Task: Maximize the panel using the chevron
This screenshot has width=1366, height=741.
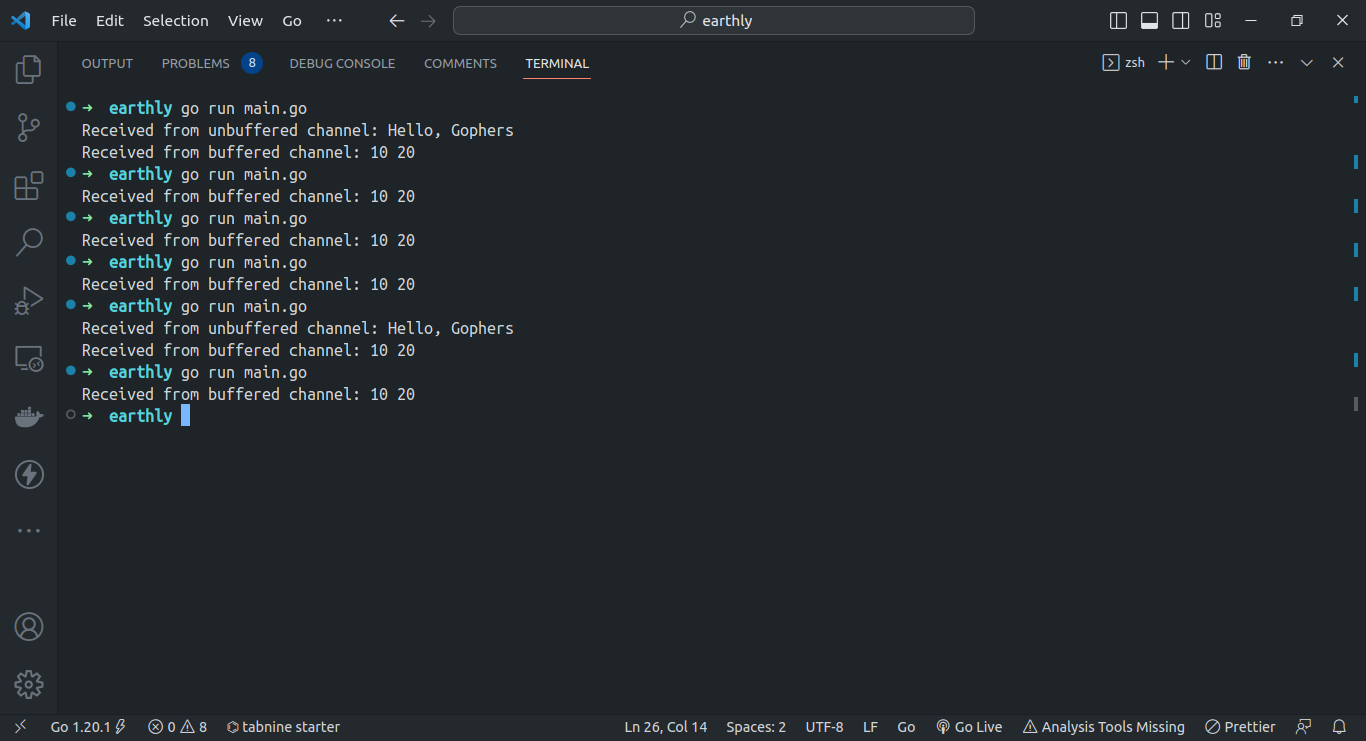Action: [x=1306, y=62]
